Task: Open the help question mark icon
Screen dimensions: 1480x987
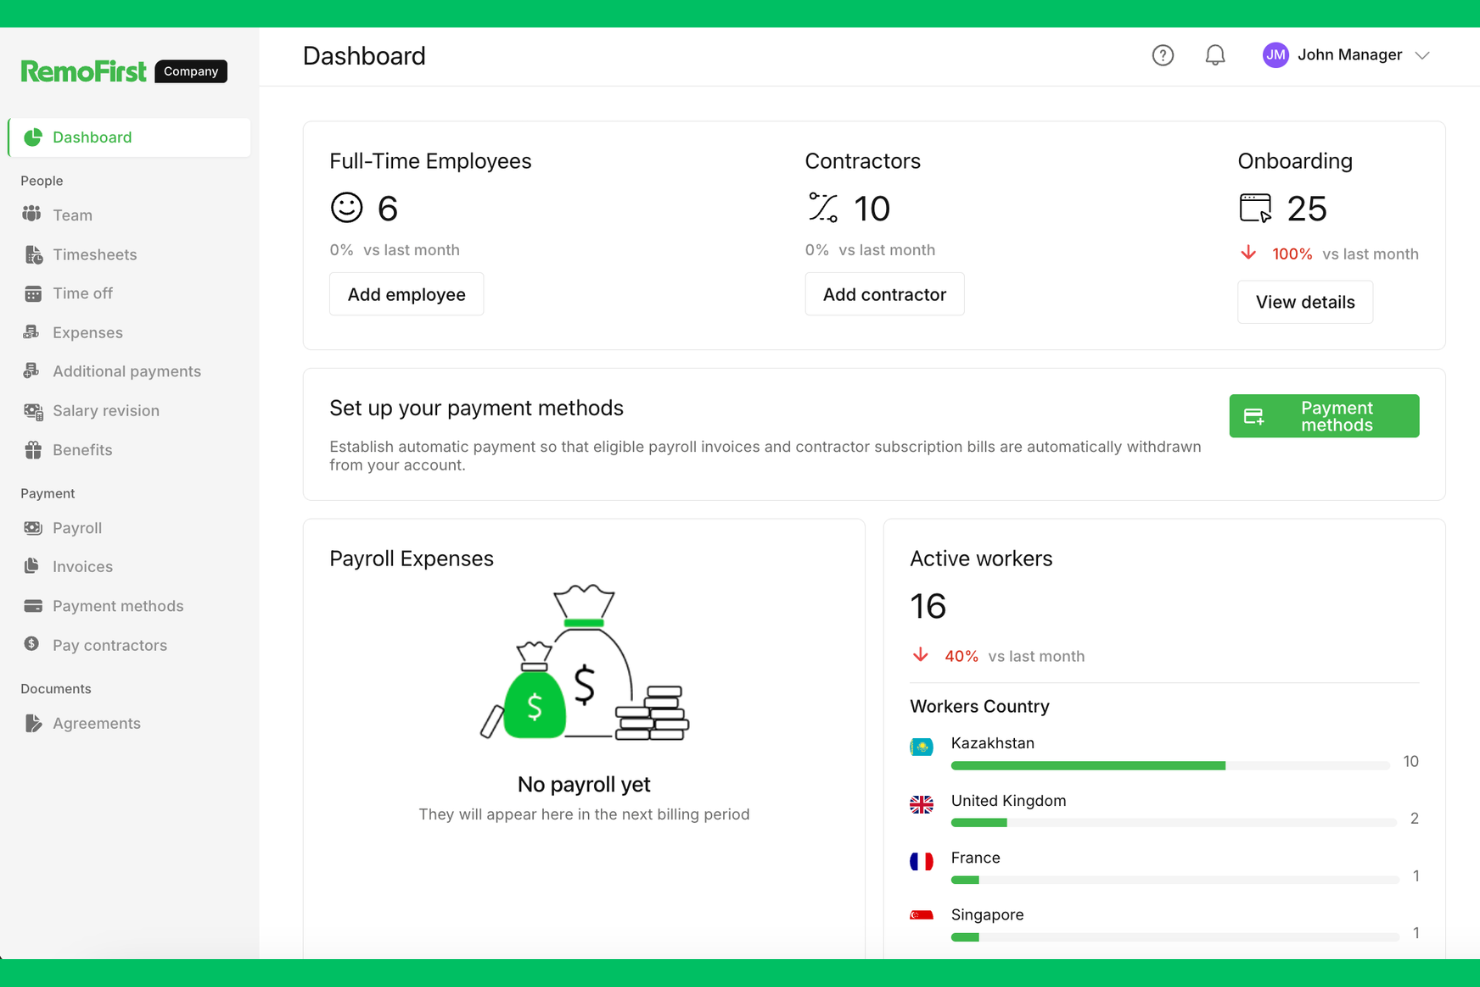Action: (x=1162, y=55)
